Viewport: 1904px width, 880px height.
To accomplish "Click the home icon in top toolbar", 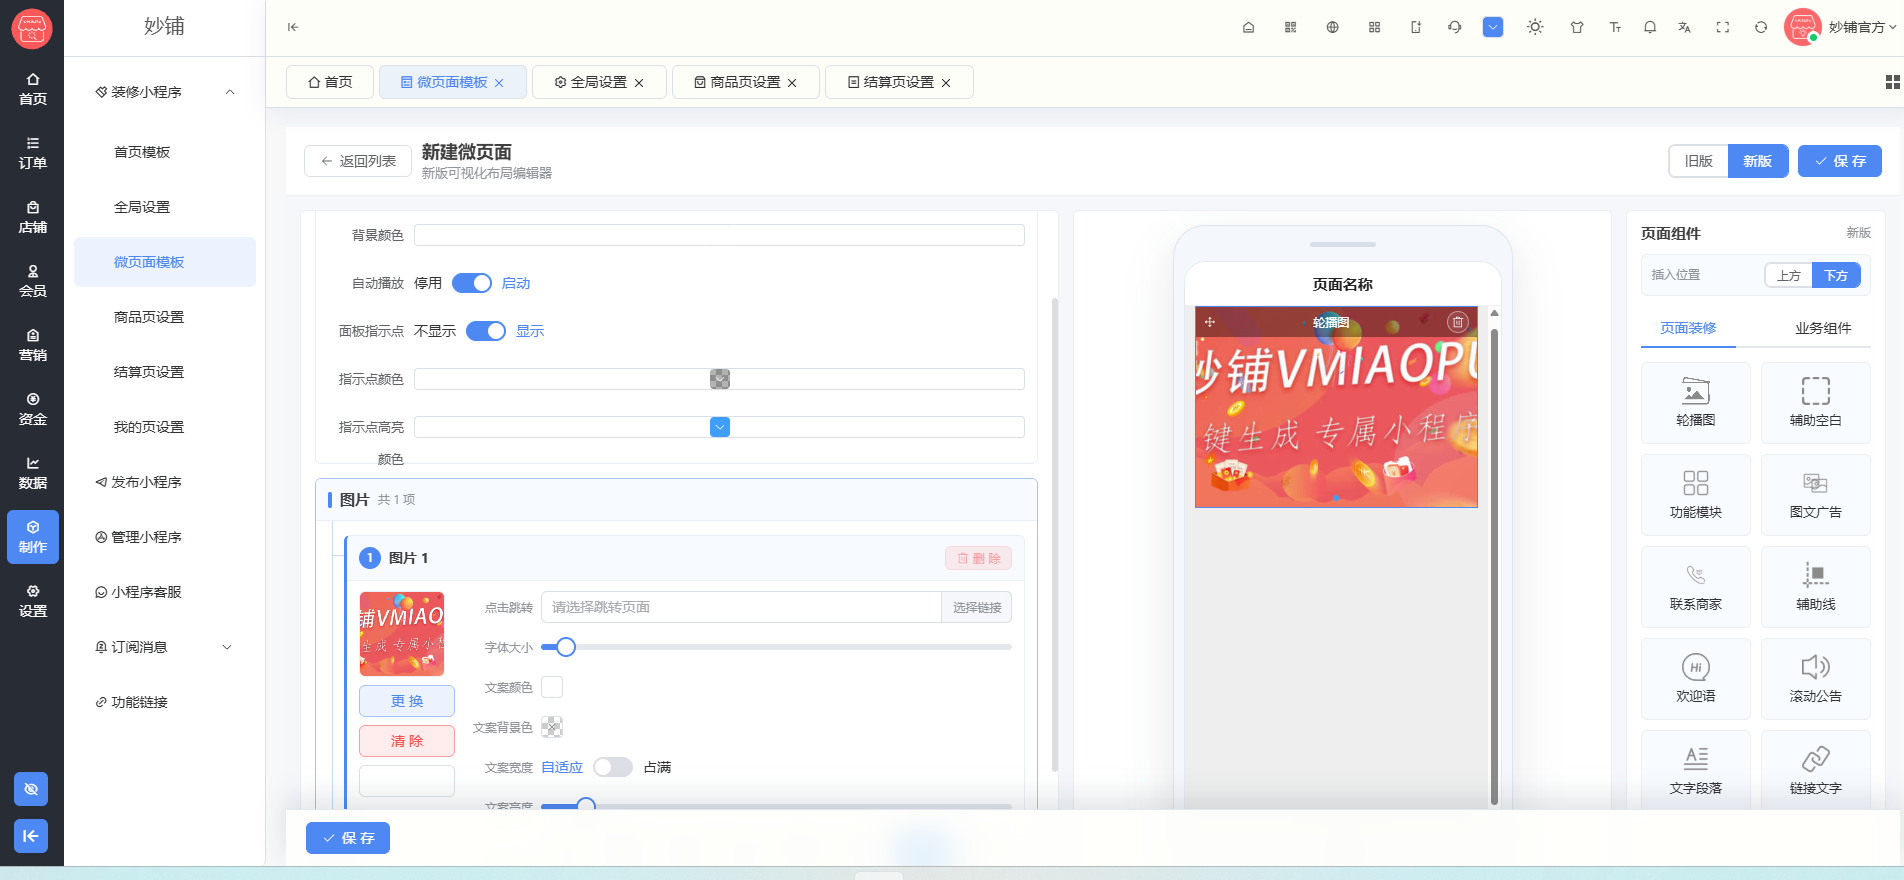I will pos(1248,27).
